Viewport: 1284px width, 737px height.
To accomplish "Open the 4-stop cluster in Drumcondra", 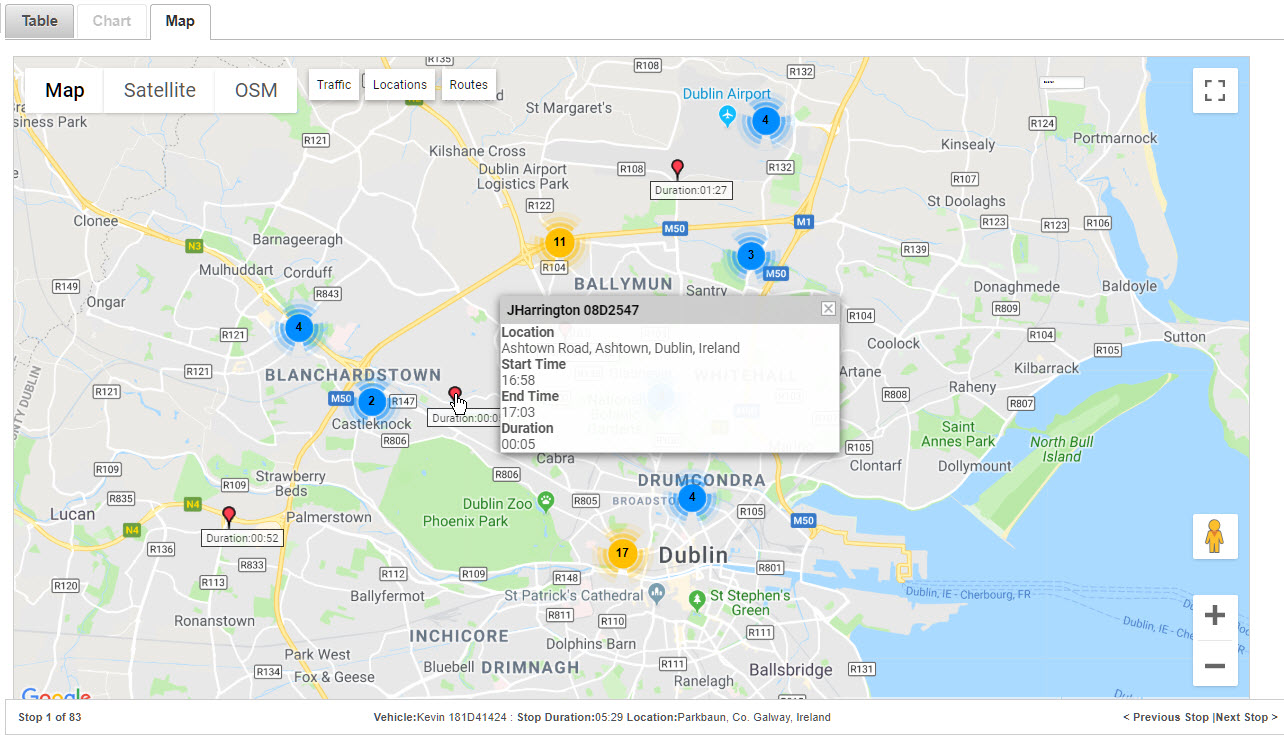I will tap(691, 498).
